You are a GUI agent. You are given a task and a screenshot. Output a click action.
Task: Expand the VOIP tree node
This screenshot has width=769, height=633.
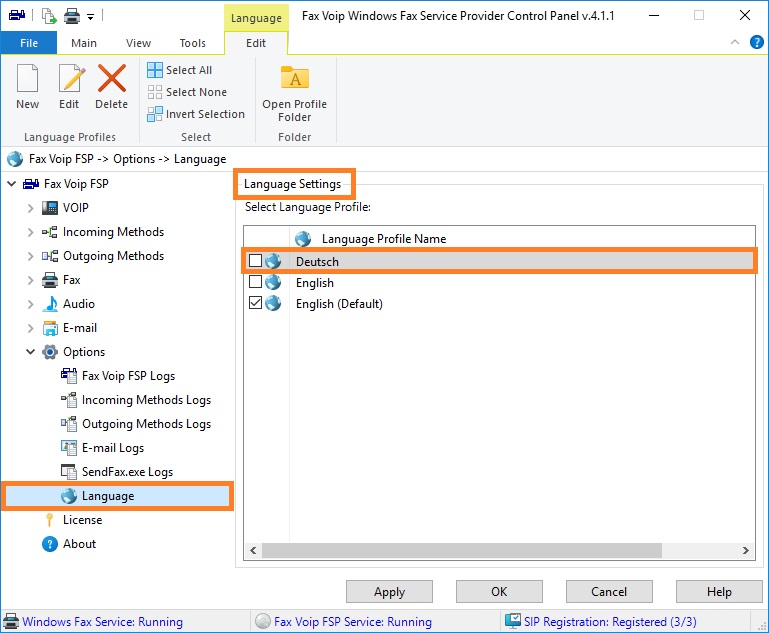pyautogui.click(x=30, y=208)
